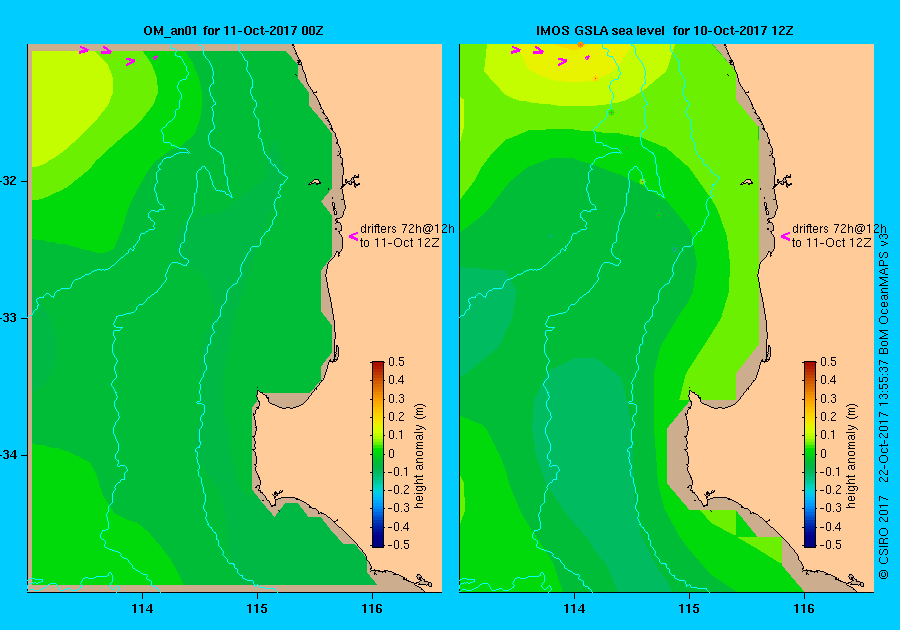Click the latitude label -32 on the left axis

[x=9, y=181]
